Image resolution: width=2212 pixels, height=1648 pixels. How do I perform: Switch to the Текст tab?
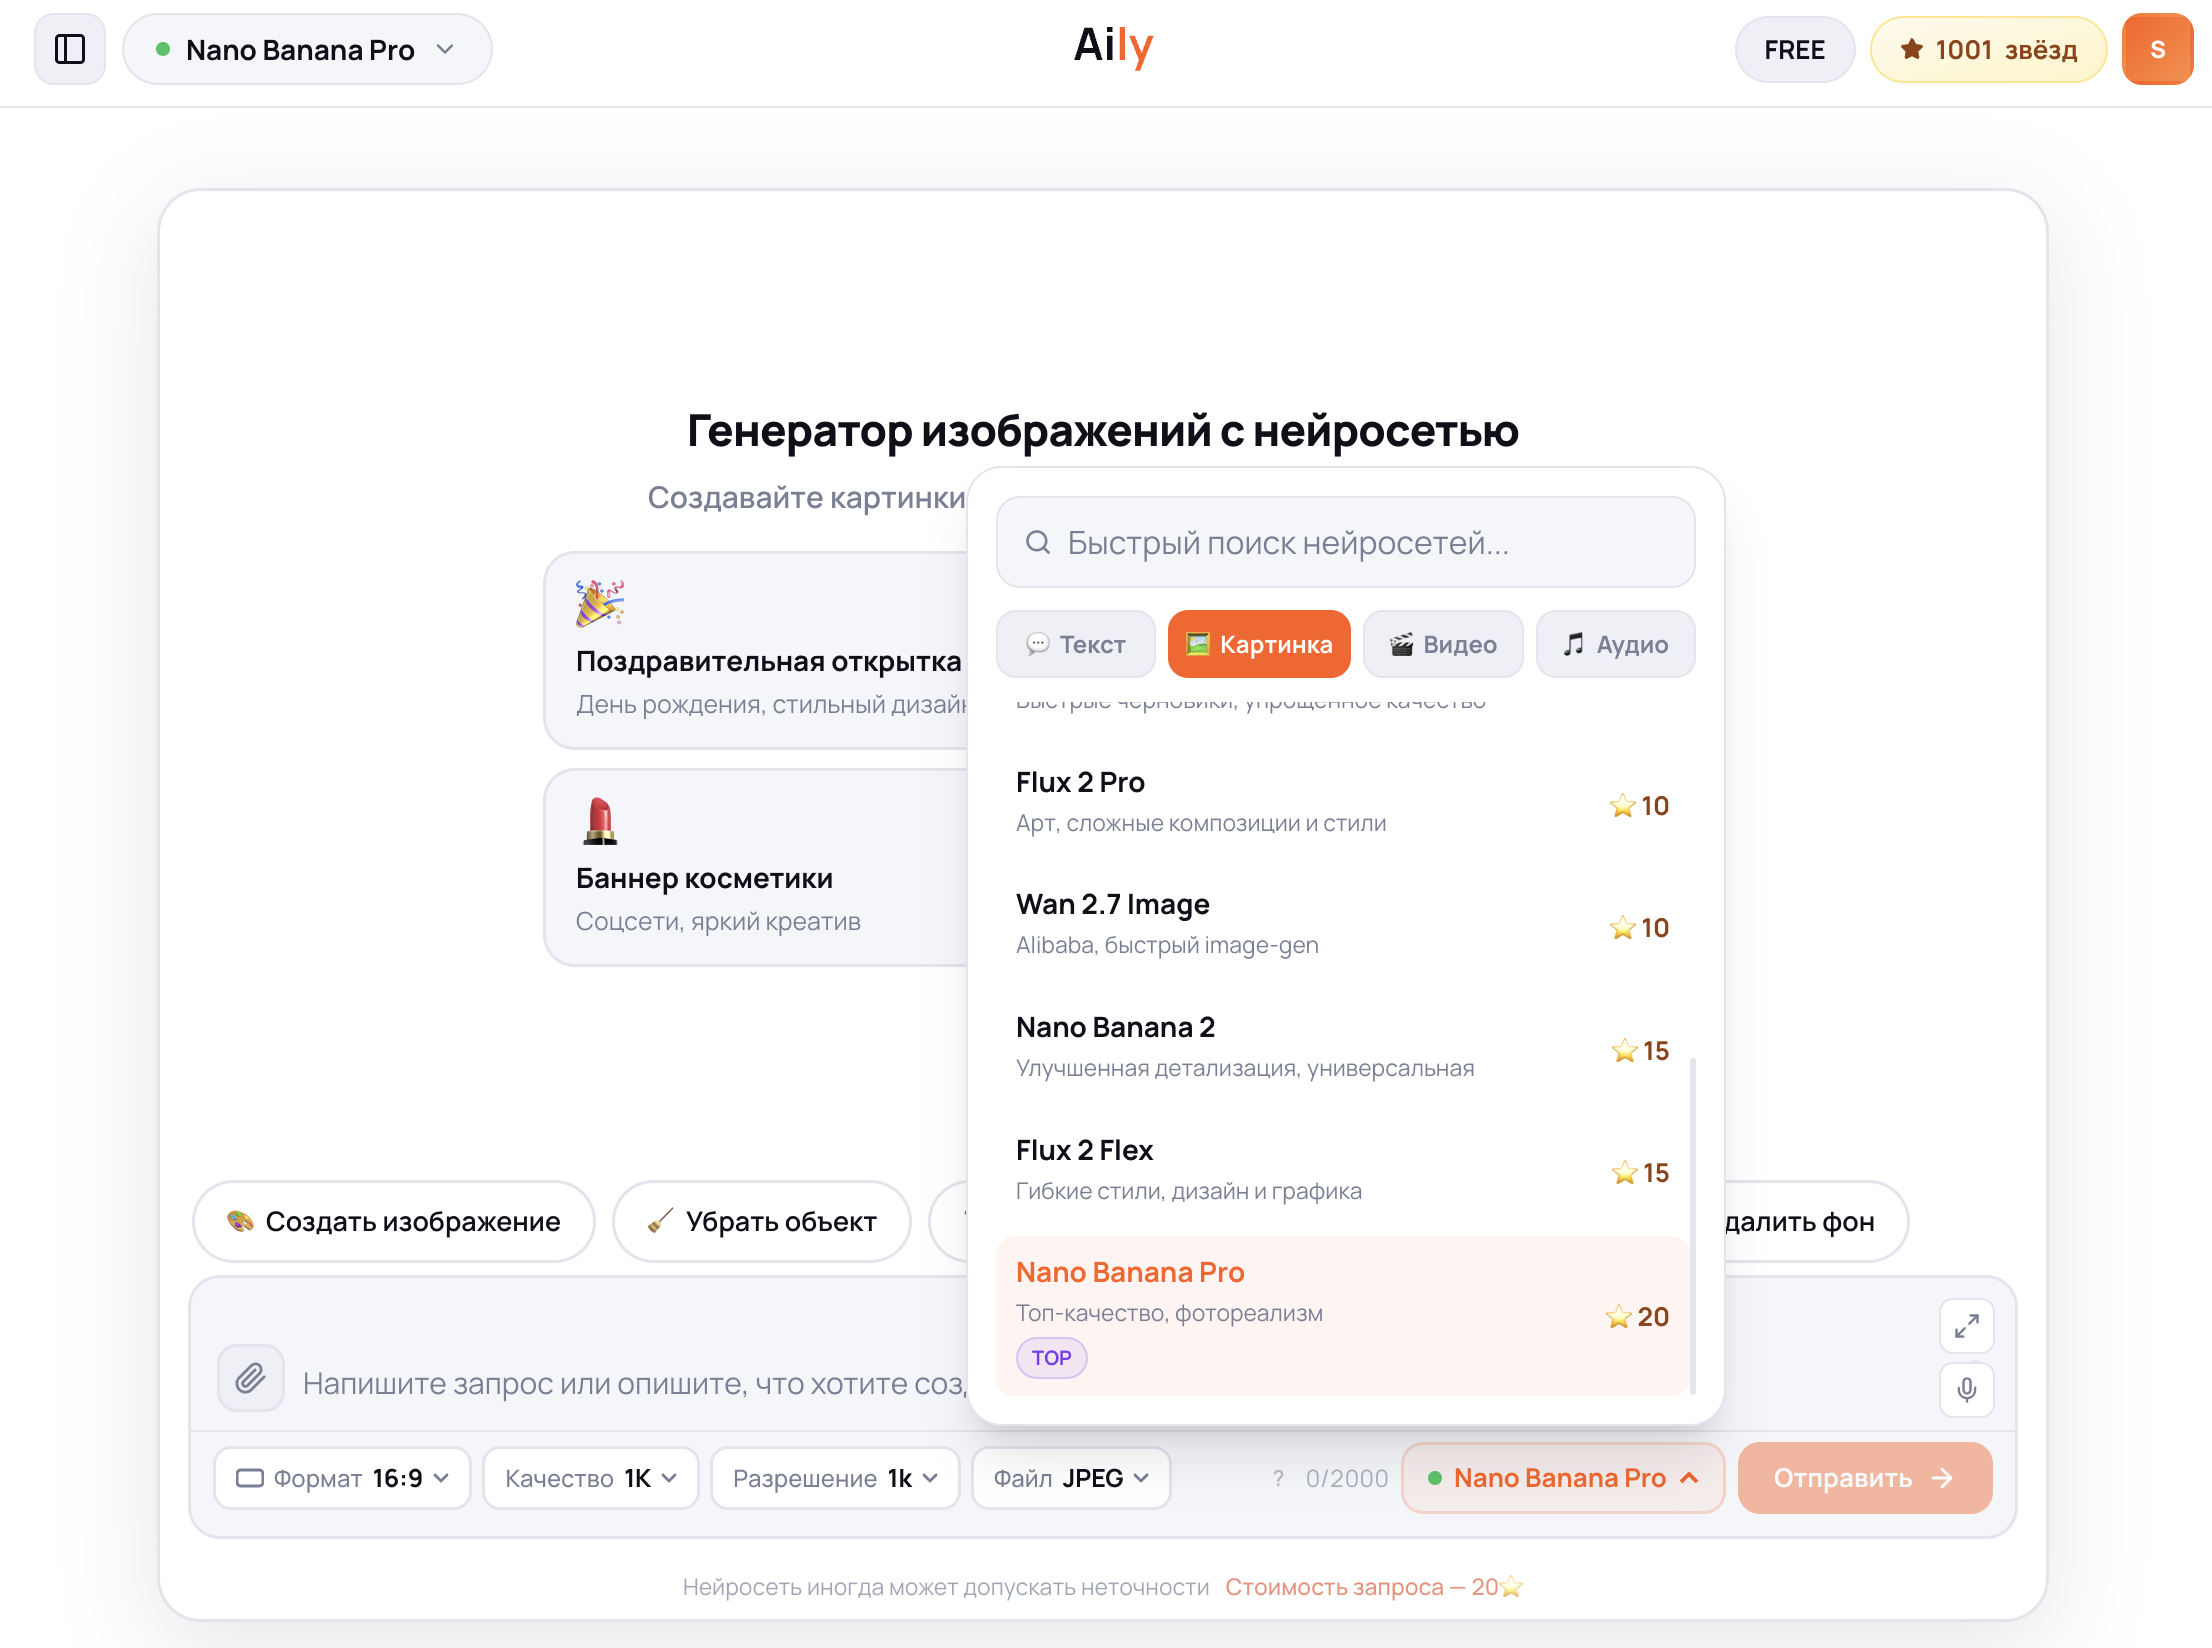[x=1076, y=644]
